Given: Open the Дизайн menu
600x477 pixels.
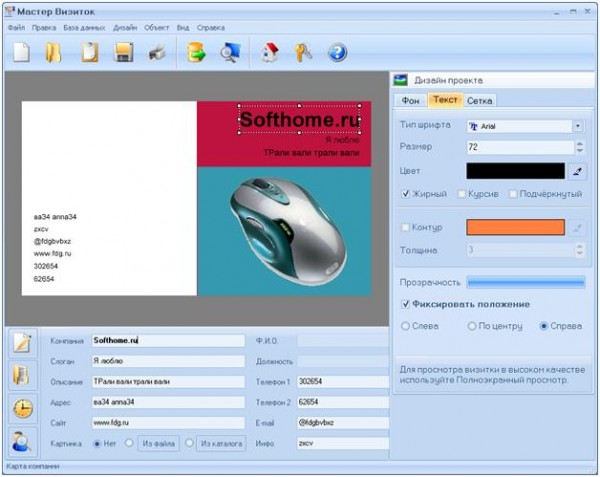Looking at the screenshot, I should pos(125,28).
